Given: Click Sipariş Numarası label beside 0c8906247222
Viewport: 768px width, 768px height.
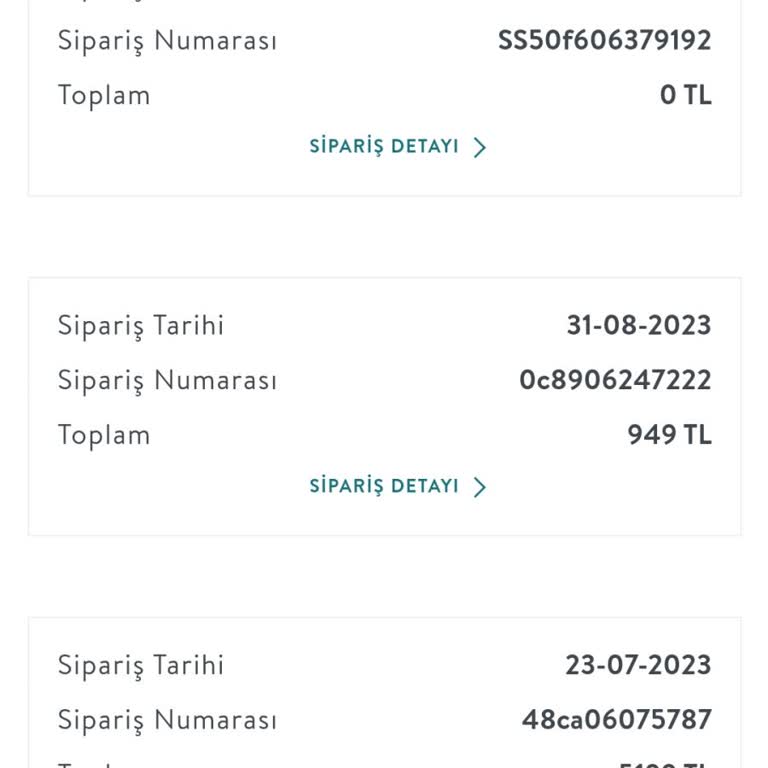Looking at the screenshot, I should coord(167,381).
